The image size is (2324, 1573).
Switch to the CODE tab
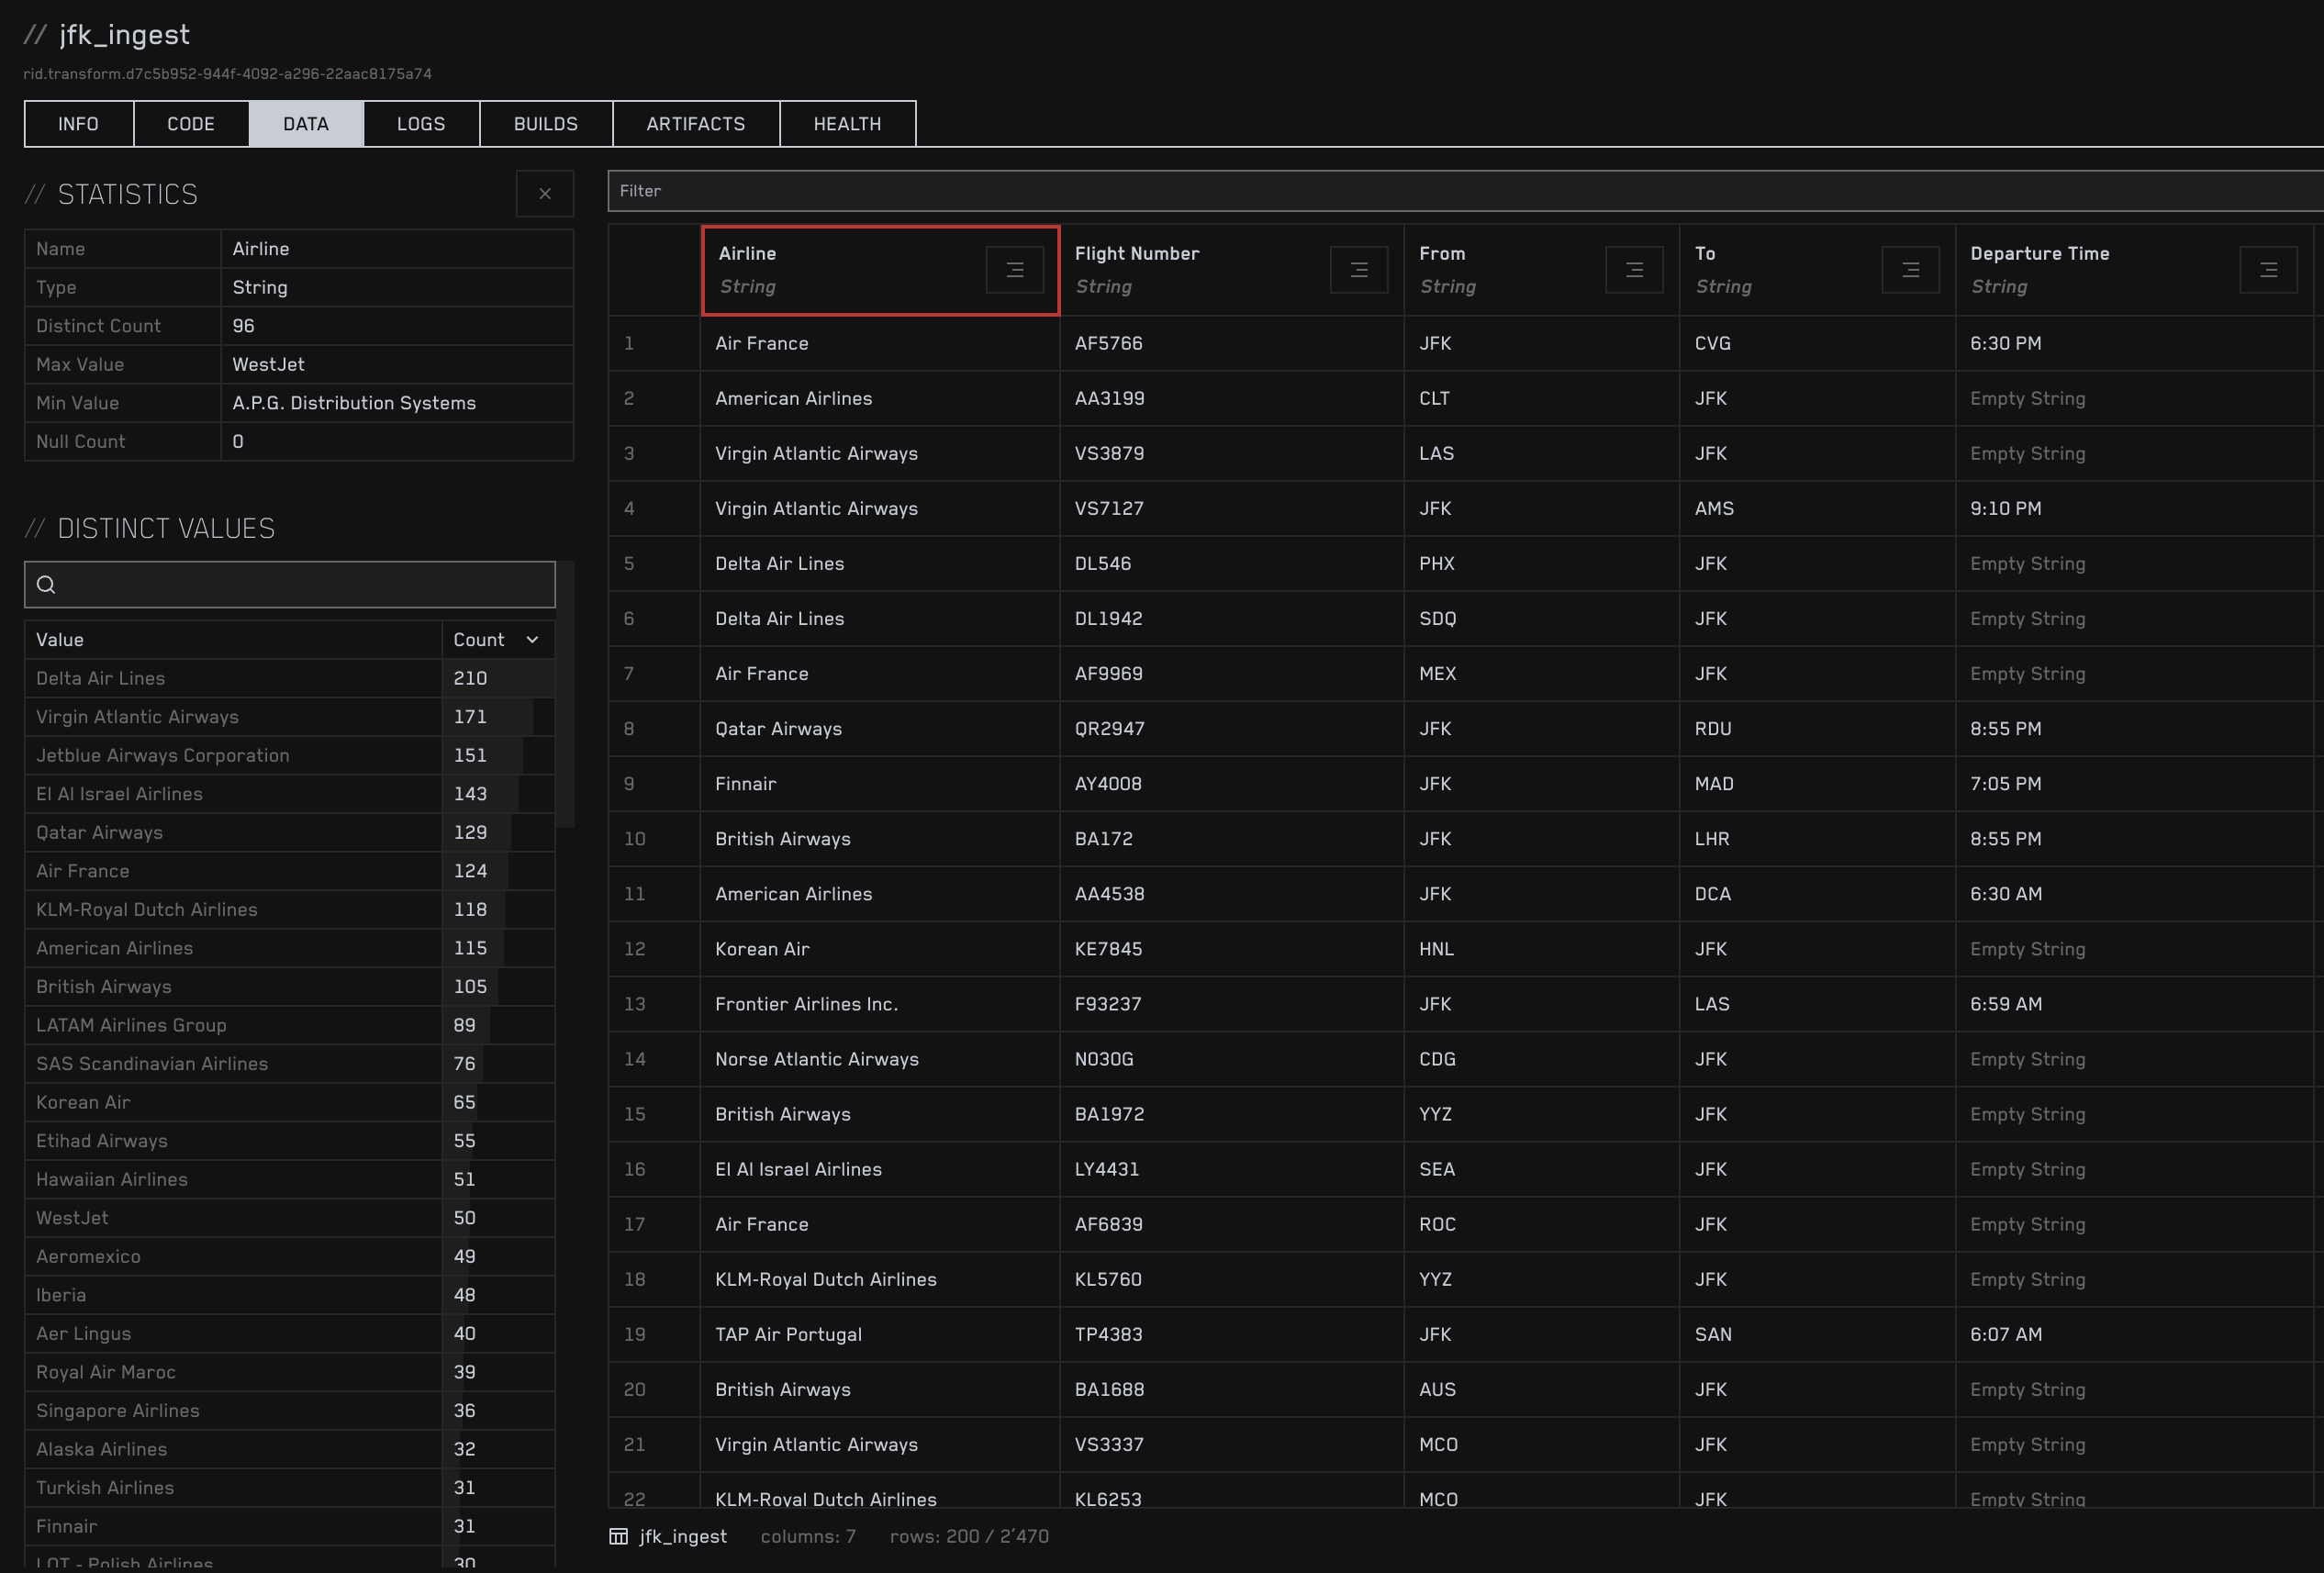191,124
